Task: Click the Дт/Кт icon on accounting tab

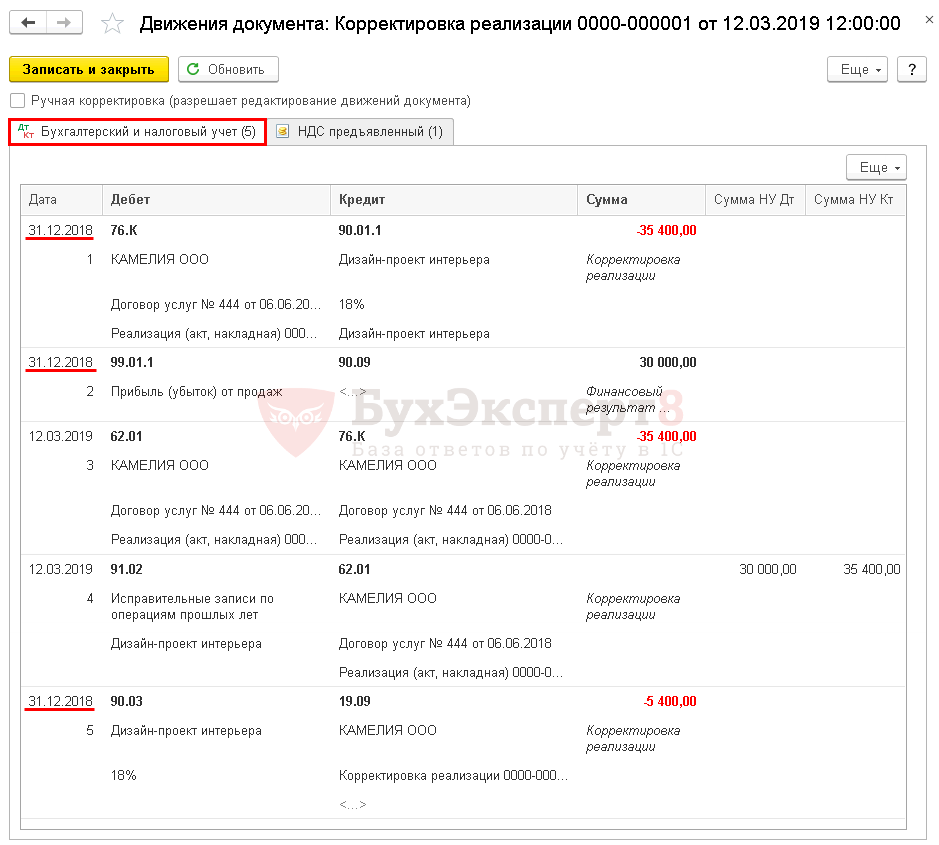Action: [x=26, y=132]
